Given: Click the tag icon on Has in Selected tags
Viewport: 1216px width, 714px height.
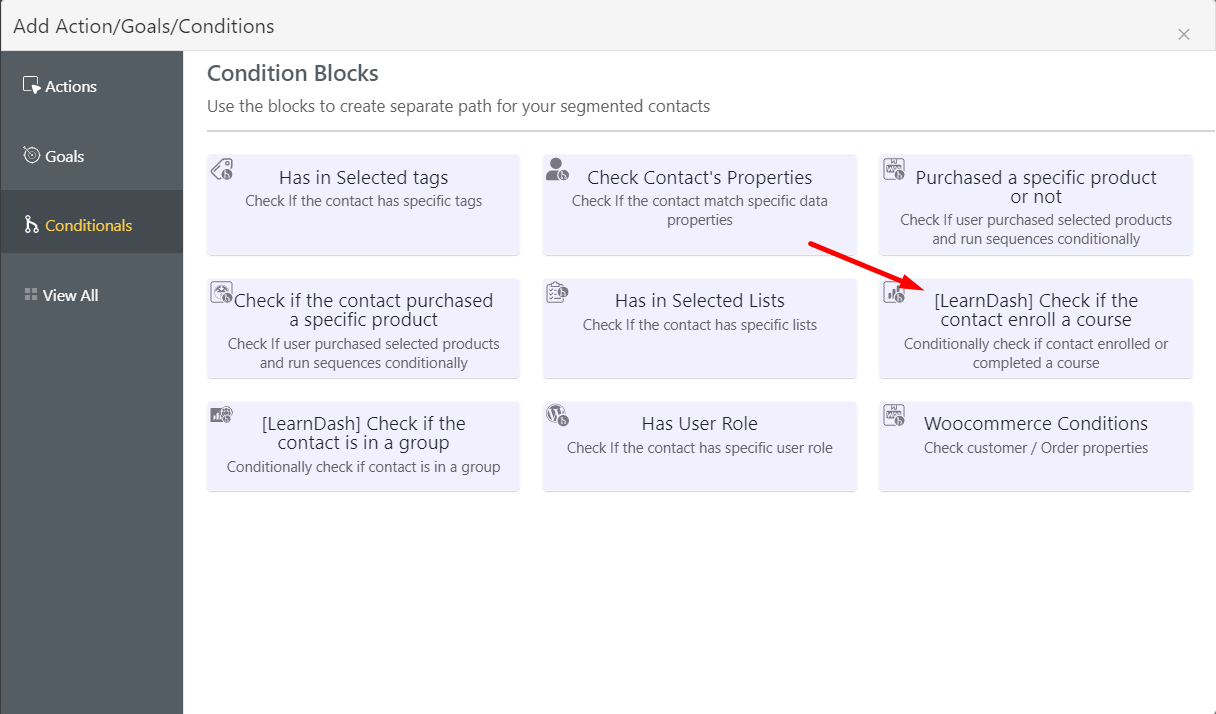Looking at the screenshot, I should [222, 170].
